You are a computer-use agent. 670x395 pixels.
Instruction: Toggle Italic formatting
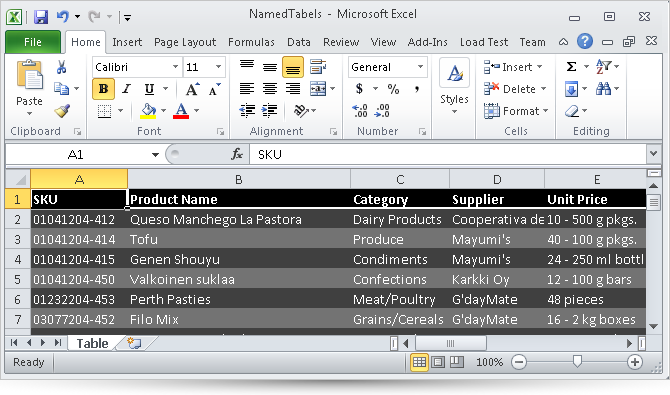126,89
